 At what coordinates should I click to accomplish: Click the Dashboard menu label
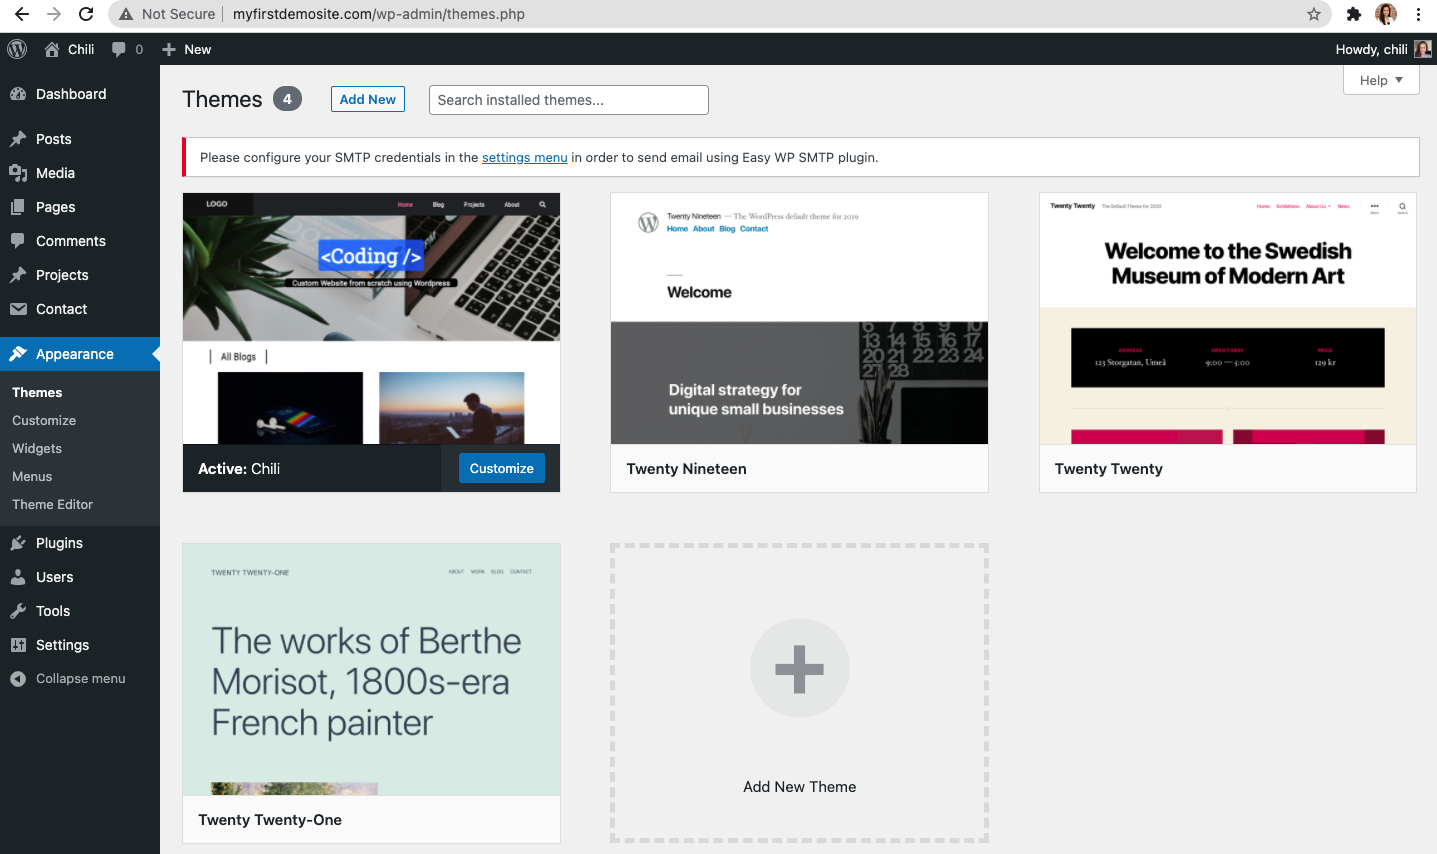[x=71, y=94]
